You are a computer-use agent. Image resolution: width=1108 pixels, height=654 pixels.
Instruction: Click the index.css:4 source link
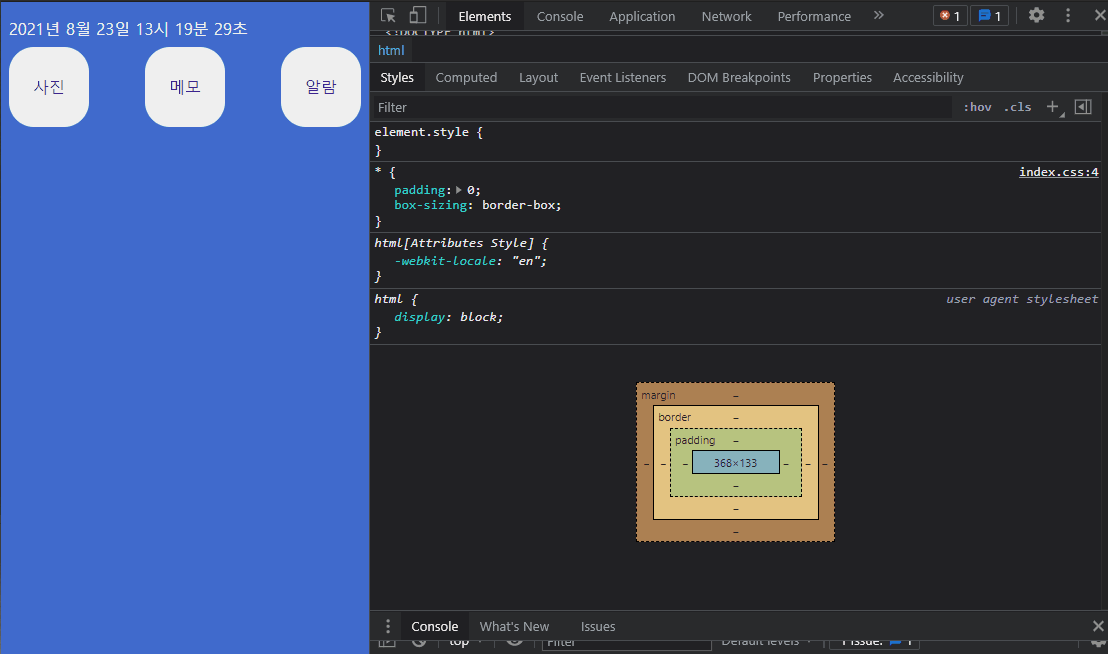(x=1059, y=172)
